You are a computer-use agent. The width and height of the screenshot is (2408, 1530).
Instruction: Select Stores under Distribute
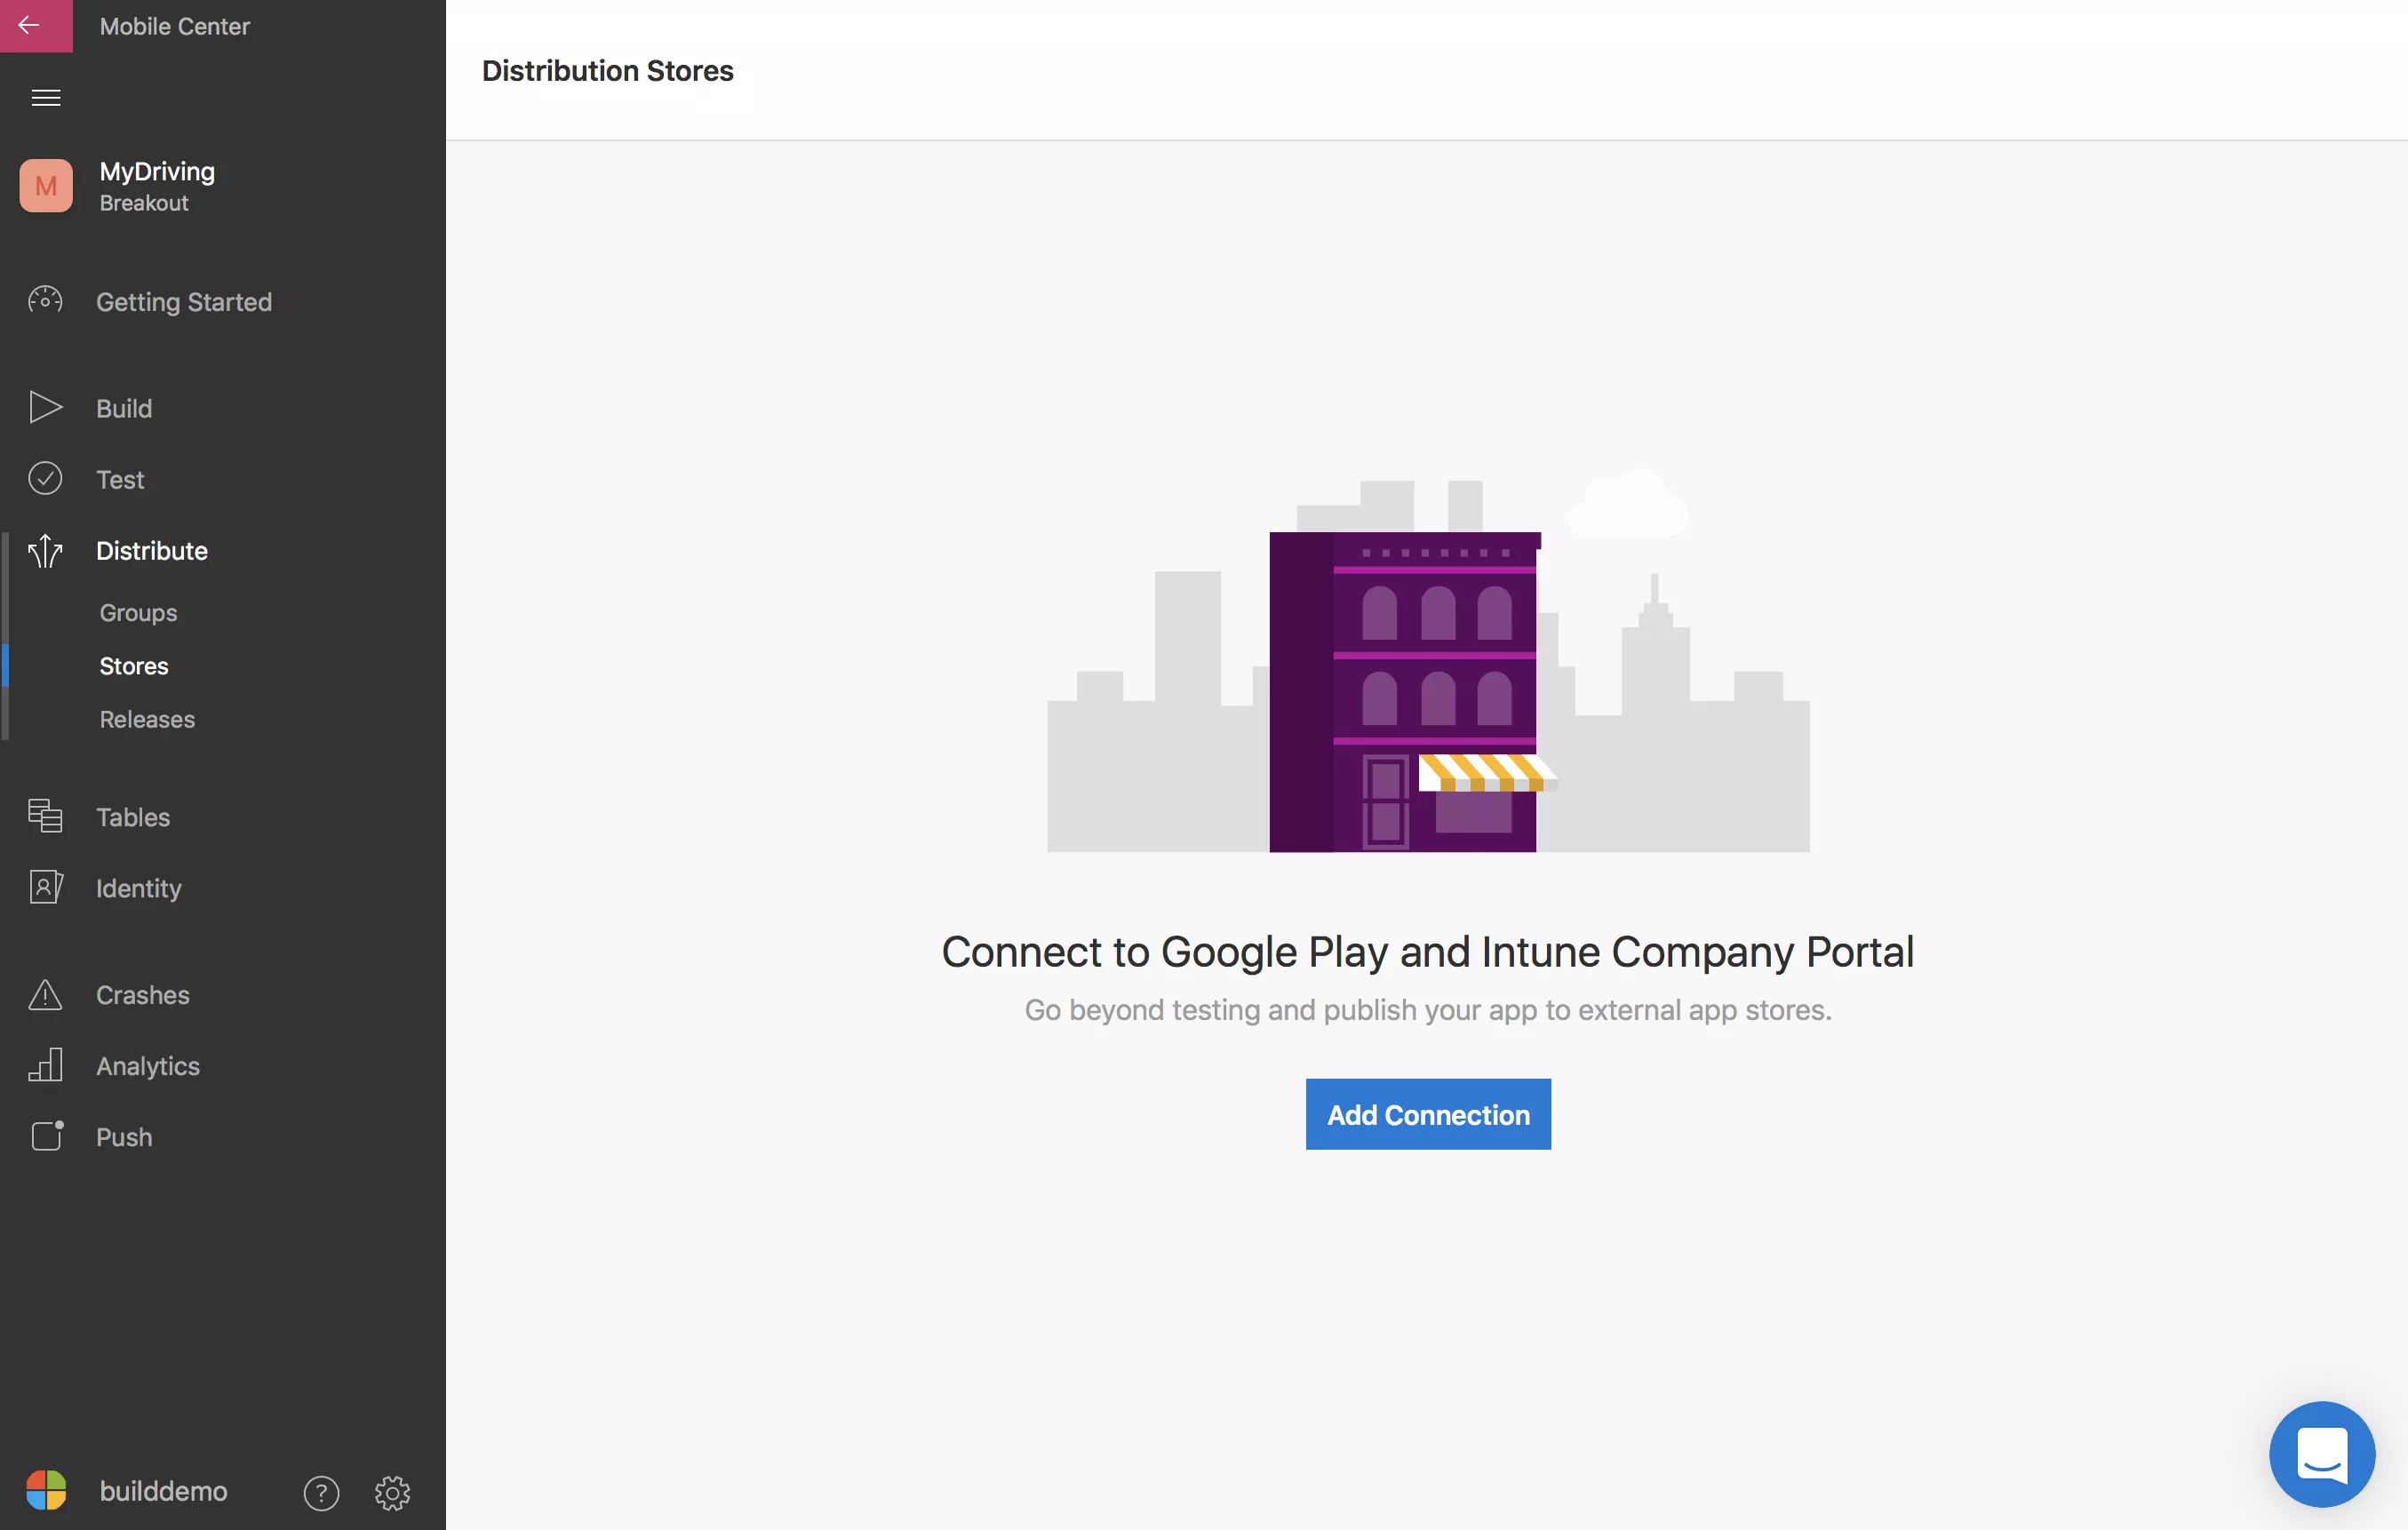pos(134,666)
